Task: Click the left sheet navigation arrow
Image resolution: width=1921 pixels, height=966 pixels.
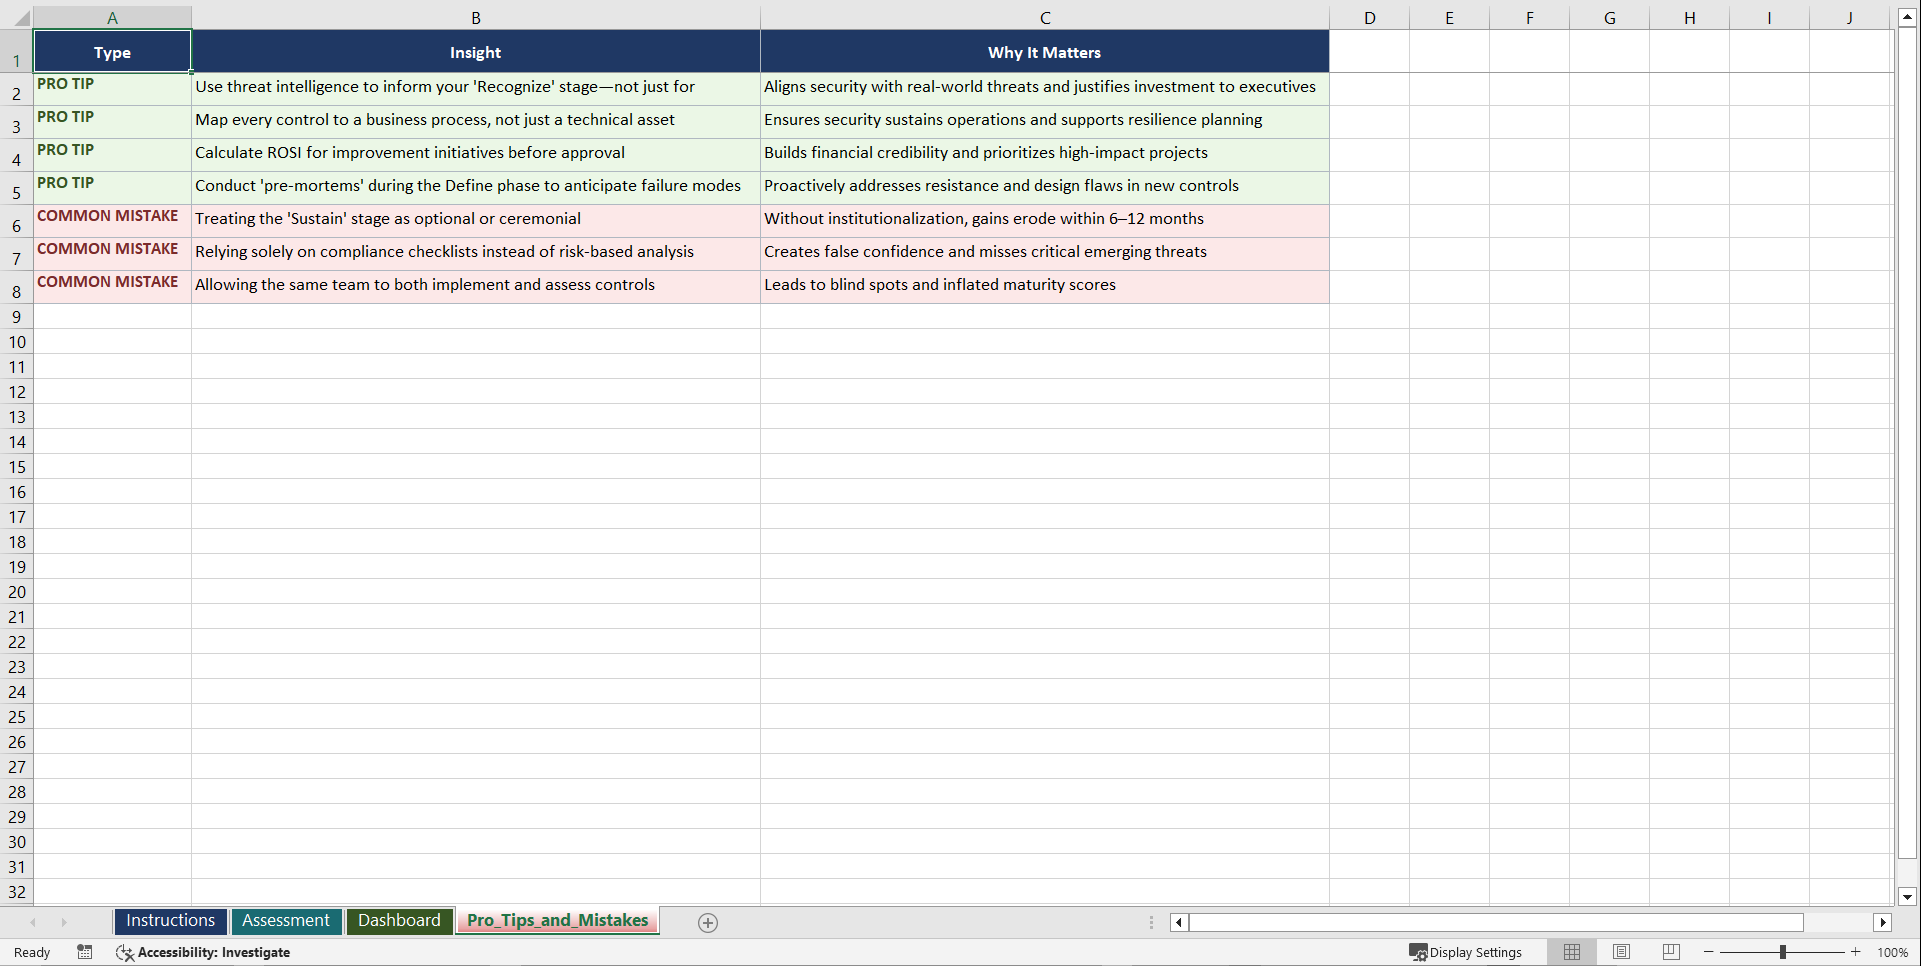Action: click(33, 922)
